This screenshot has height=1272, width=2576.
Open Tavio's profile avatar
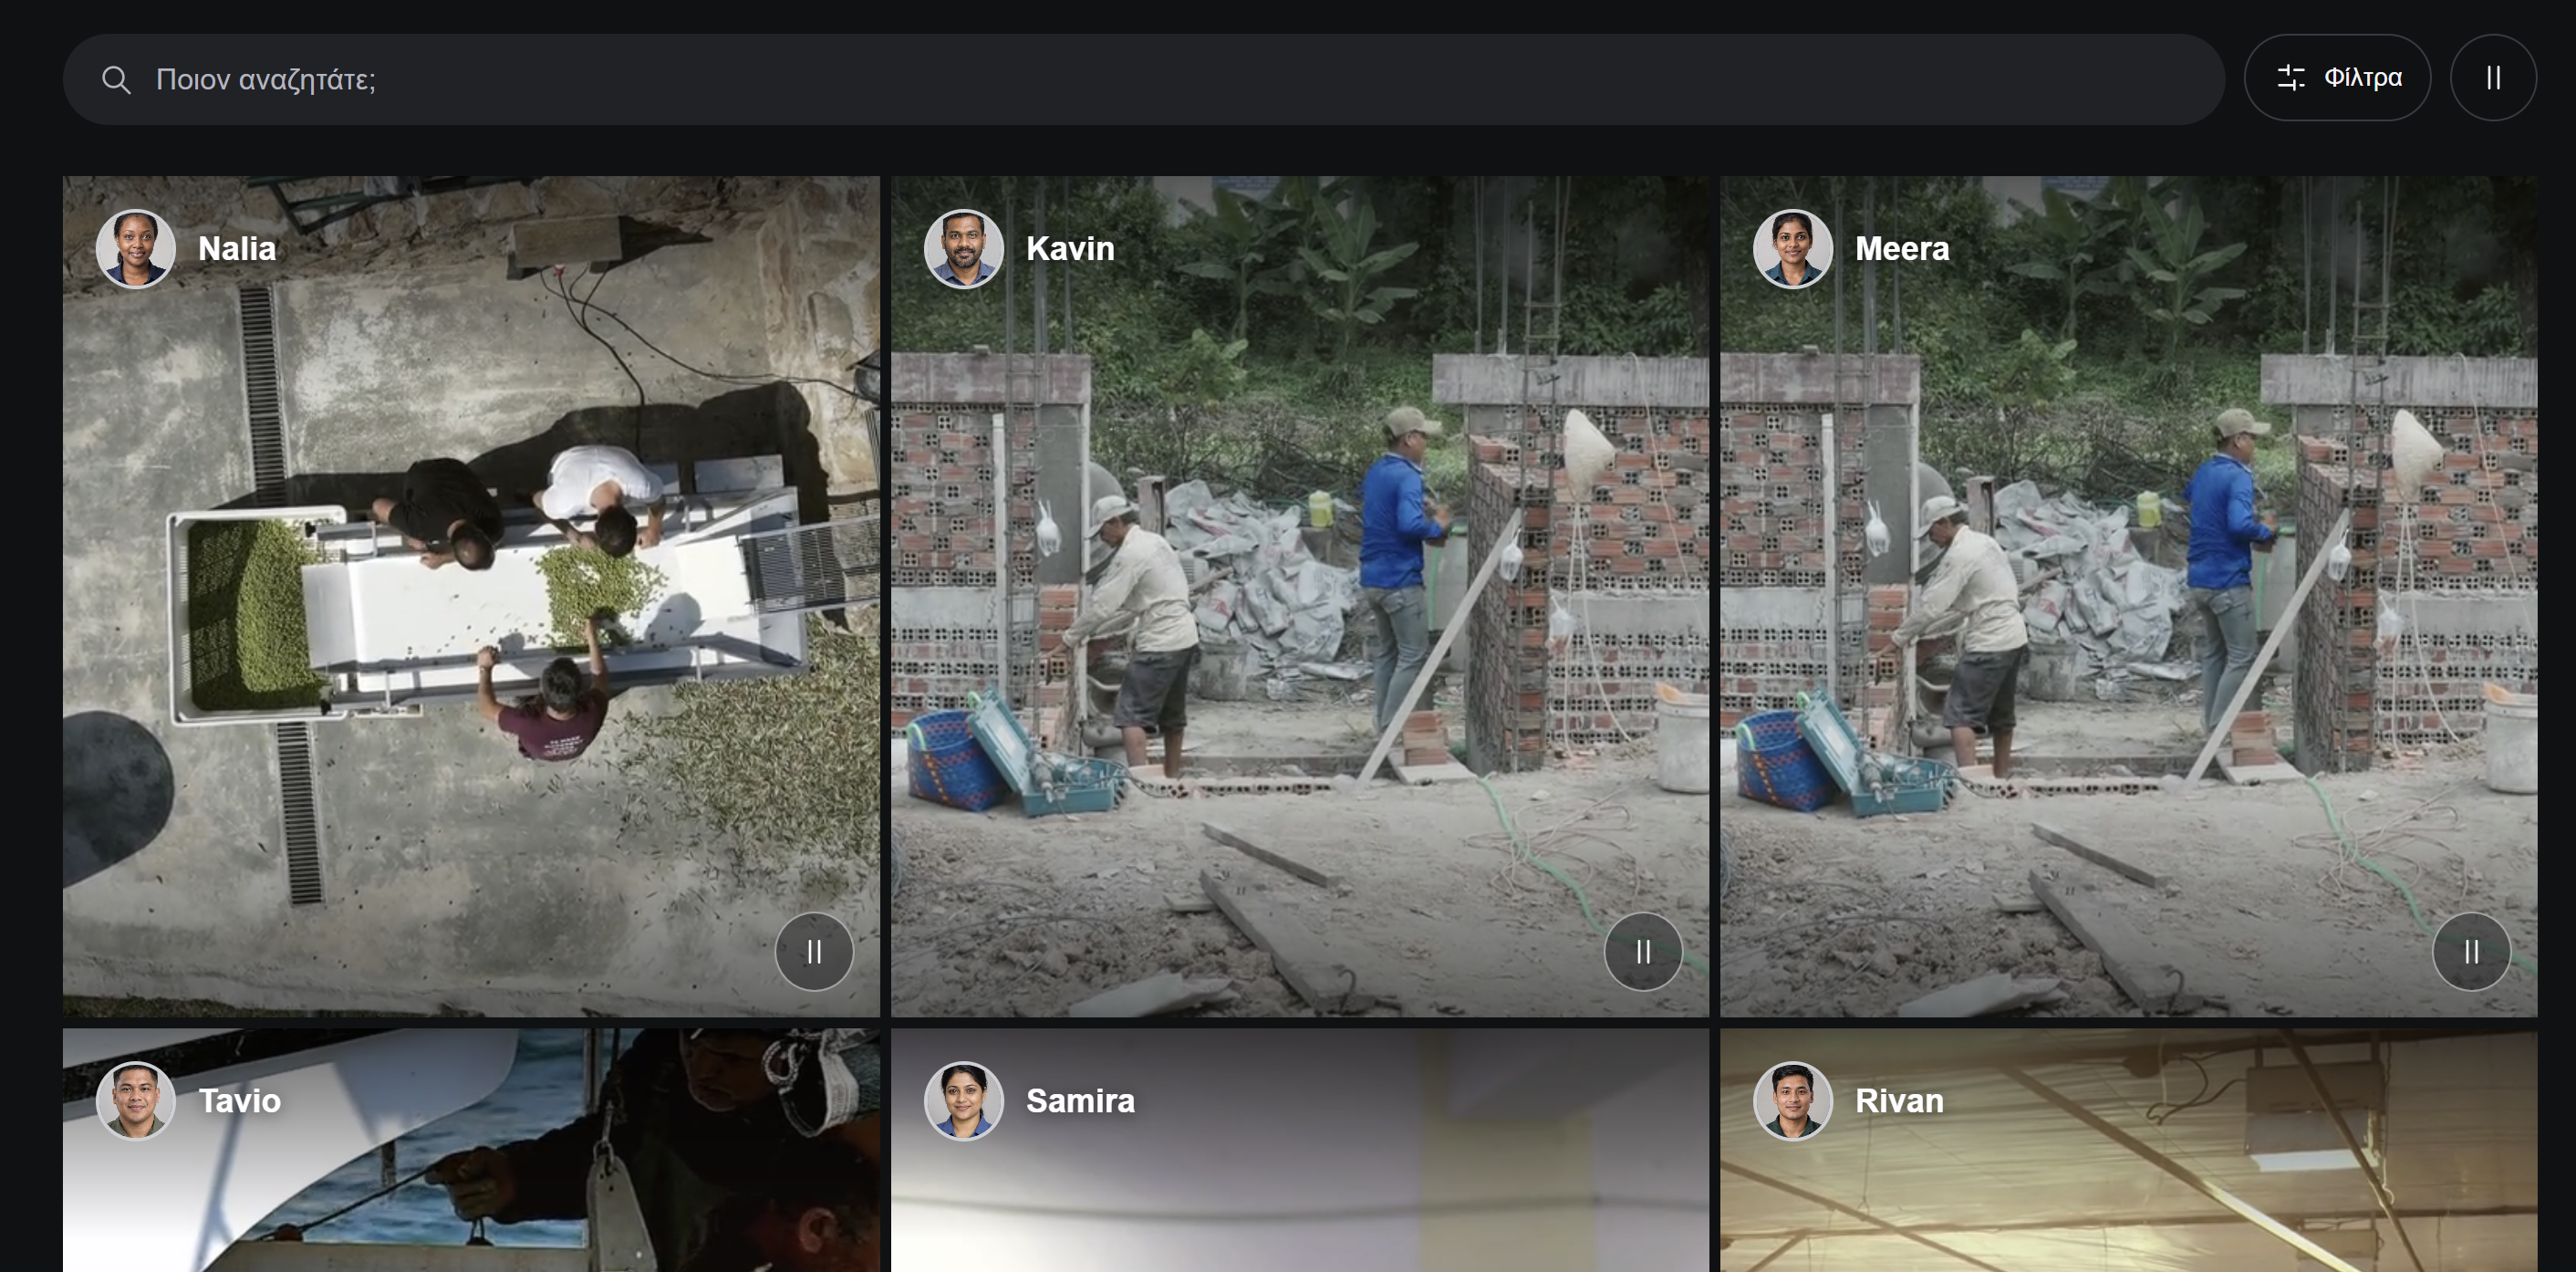pos(136,1101)
